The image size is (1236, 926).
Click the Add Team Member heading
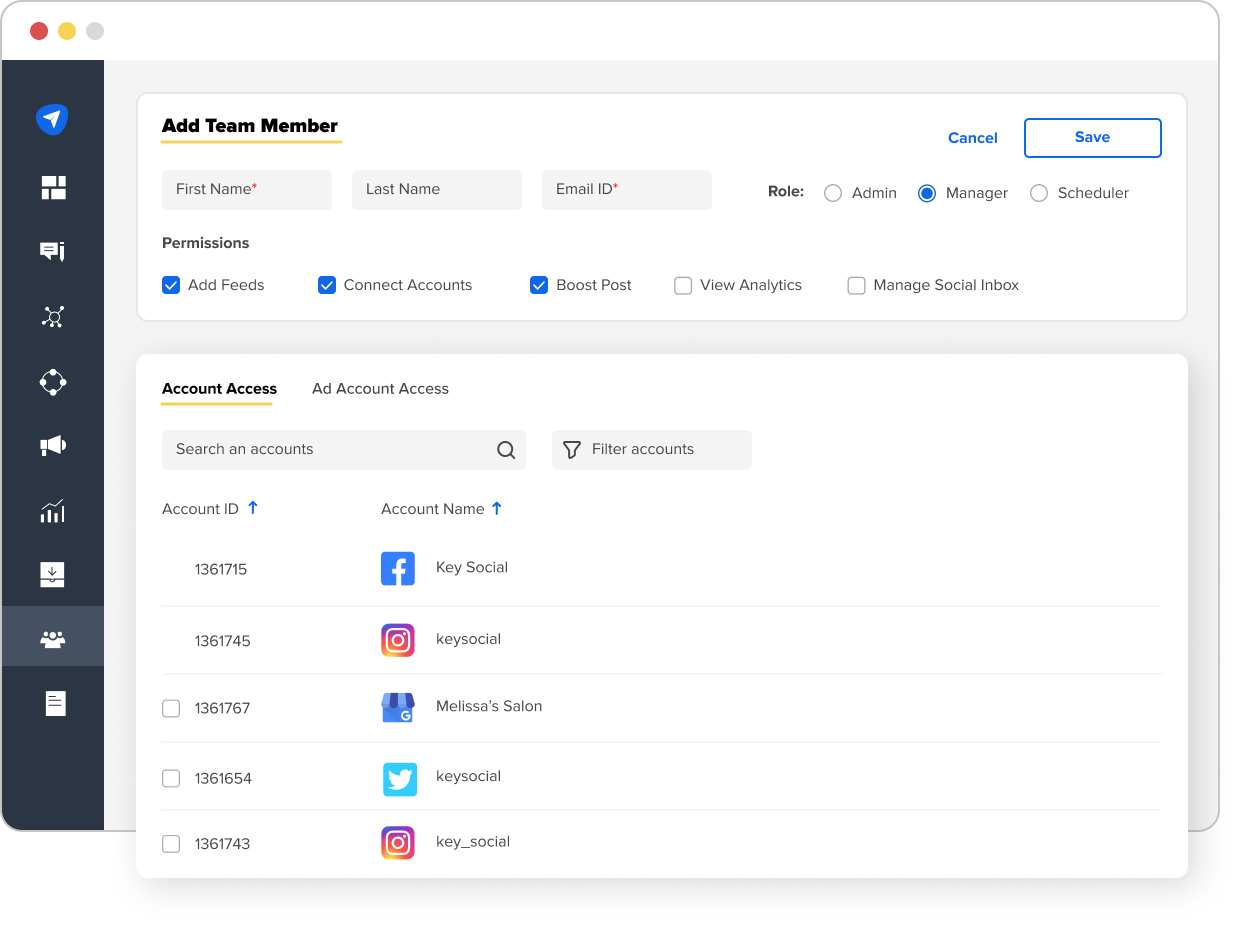click(x=250, y=126)
